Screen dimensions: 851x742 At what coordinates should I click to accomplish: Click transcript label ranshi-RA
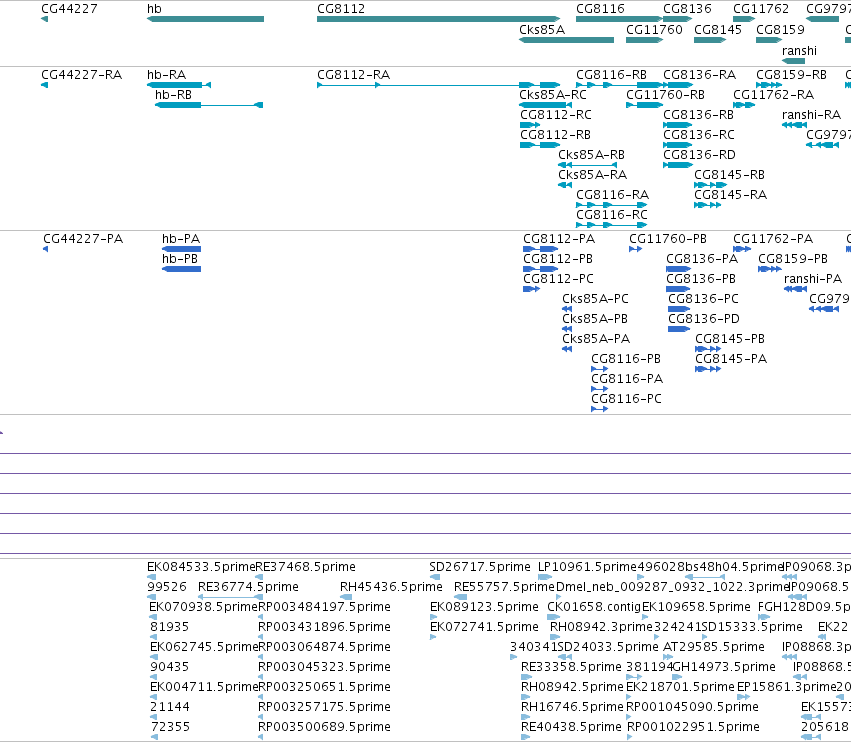pyautogui.click(x=811, y=115)
